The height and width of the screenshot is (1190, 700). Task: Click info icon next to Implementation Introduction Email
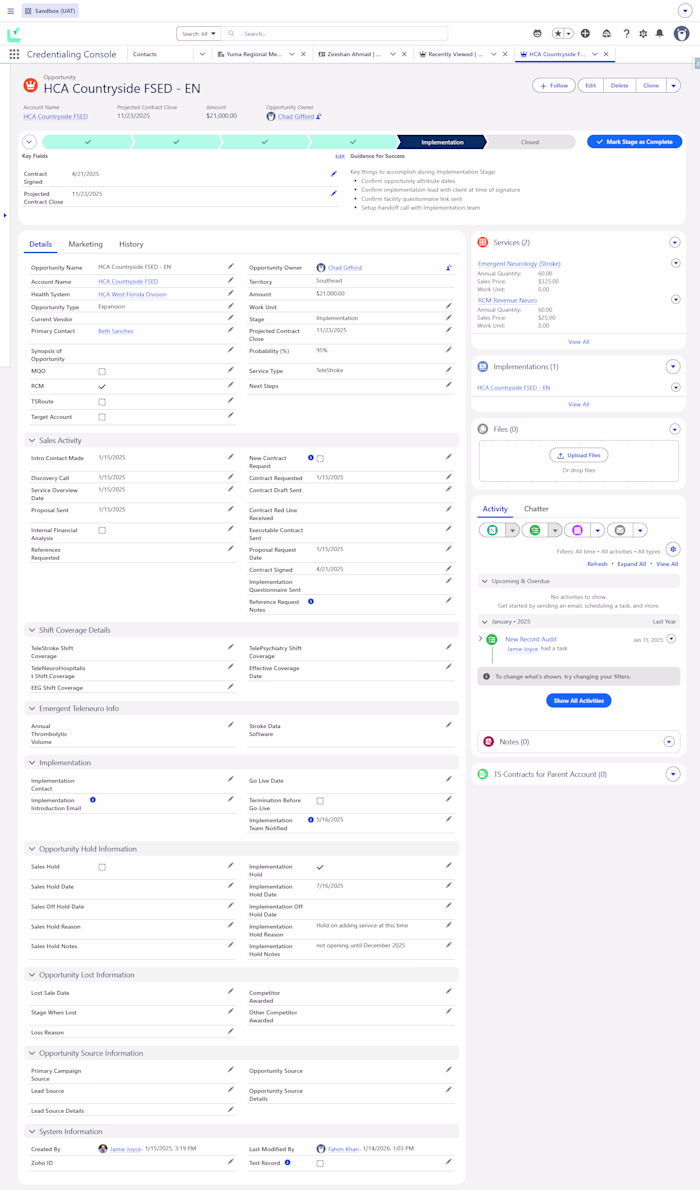click(x=93, y=800)
